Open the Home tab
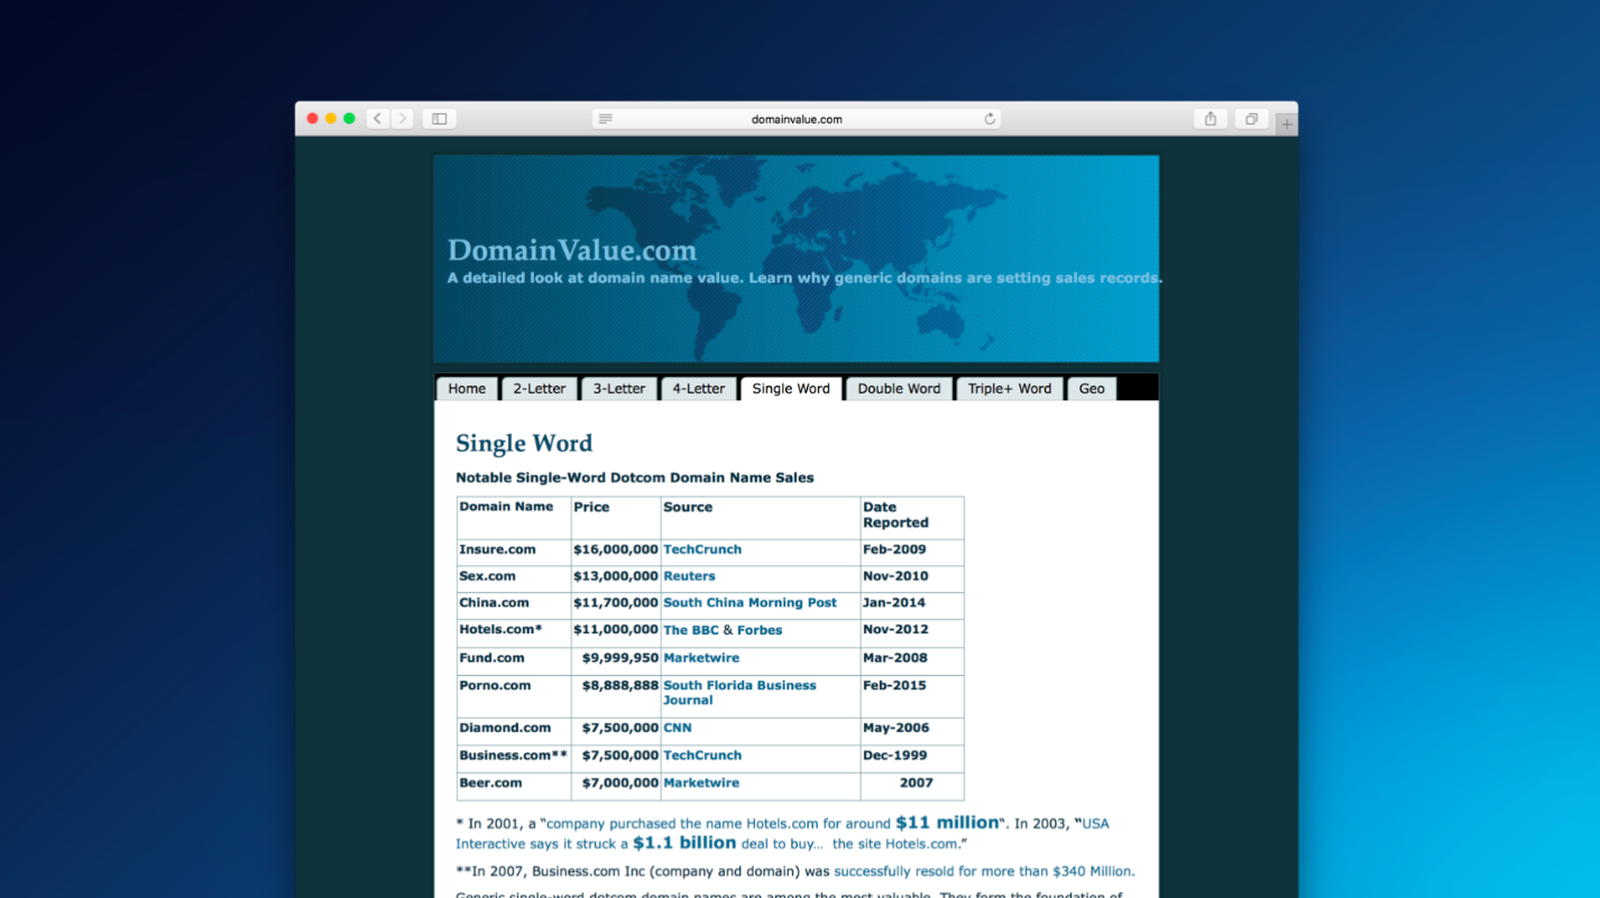The width and height of the screenshot is (1600, 898). pyautogui.click(x=467, y=388)
